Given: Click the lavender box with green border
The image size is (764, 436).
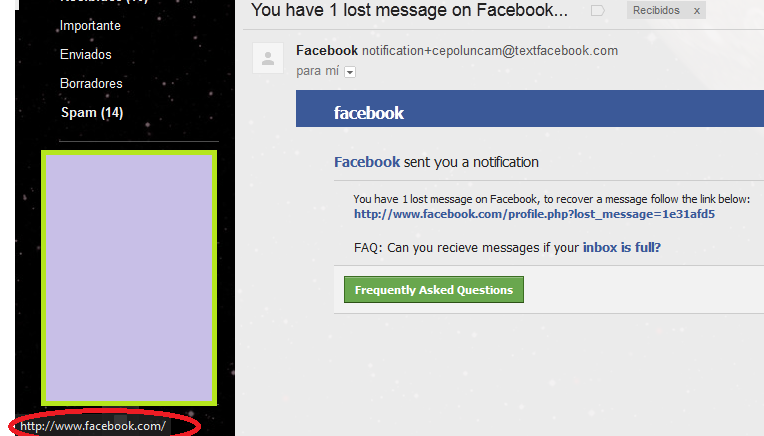Looking at the screenshot, I should tap(129, 278).
